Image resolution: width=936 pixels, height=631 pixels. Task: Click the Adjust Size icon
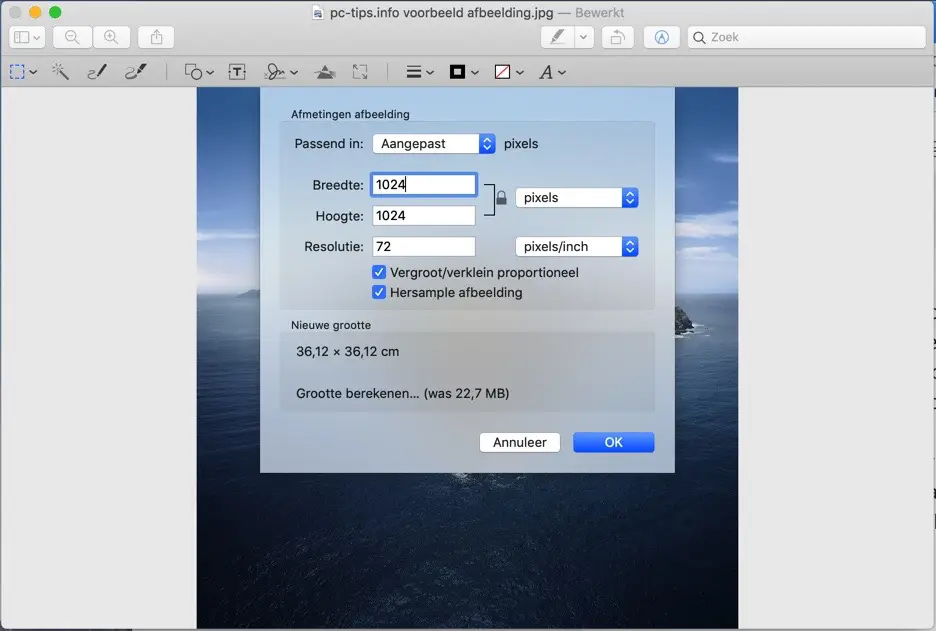(360, 72)
